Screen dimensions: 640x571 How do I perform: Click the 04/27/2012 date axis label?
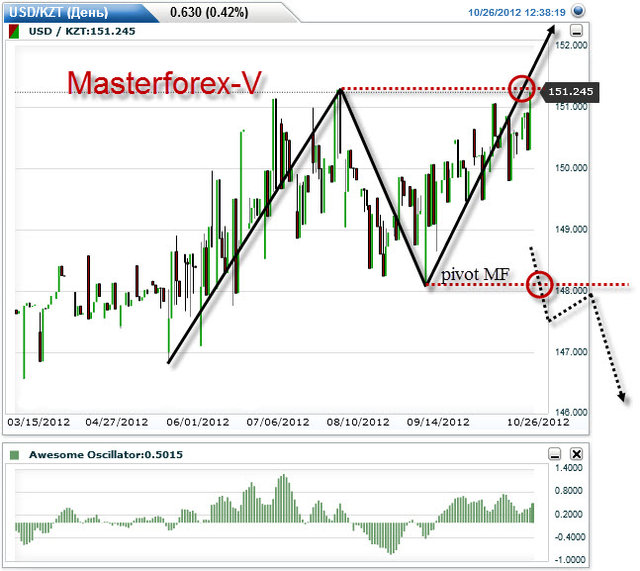[117, 422]
